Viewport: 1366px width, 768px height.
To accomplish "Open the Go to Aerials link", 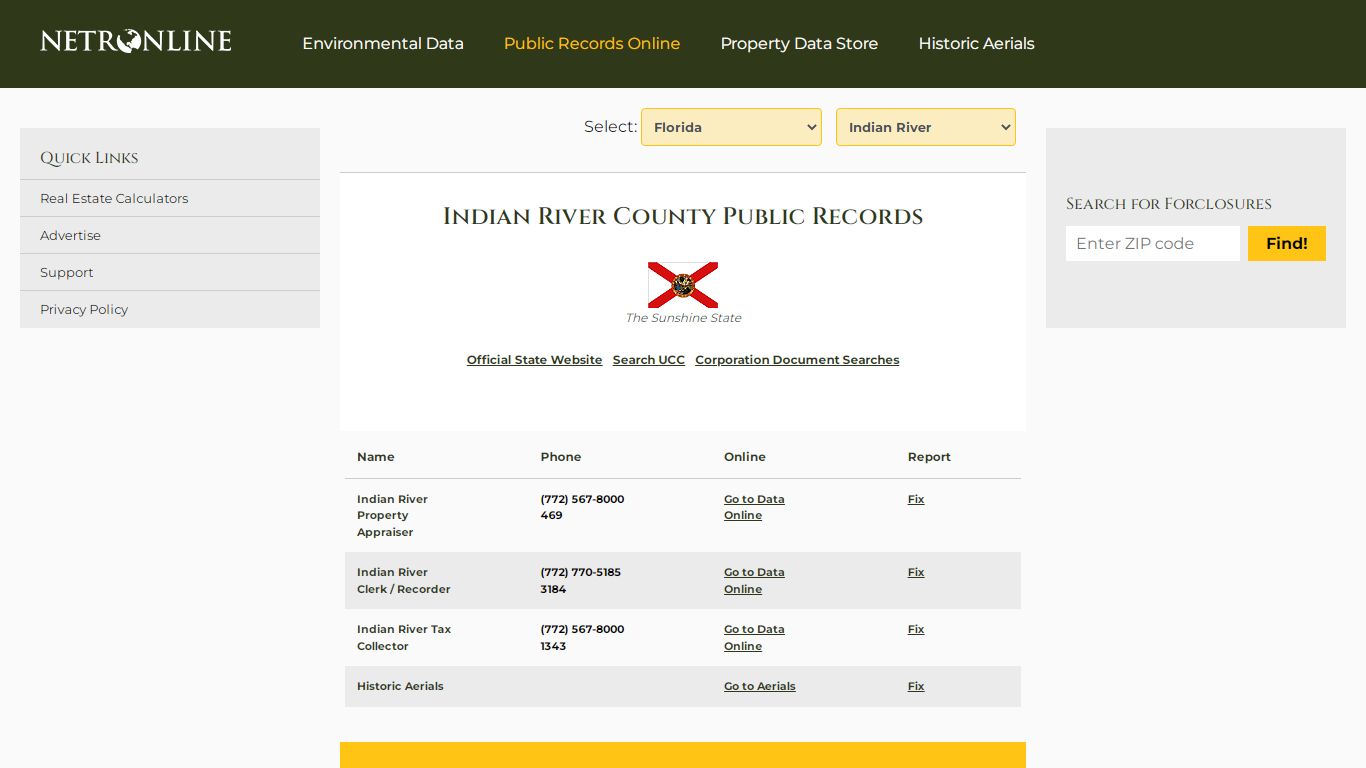I will pyautogui.click(x=760, y=686).
